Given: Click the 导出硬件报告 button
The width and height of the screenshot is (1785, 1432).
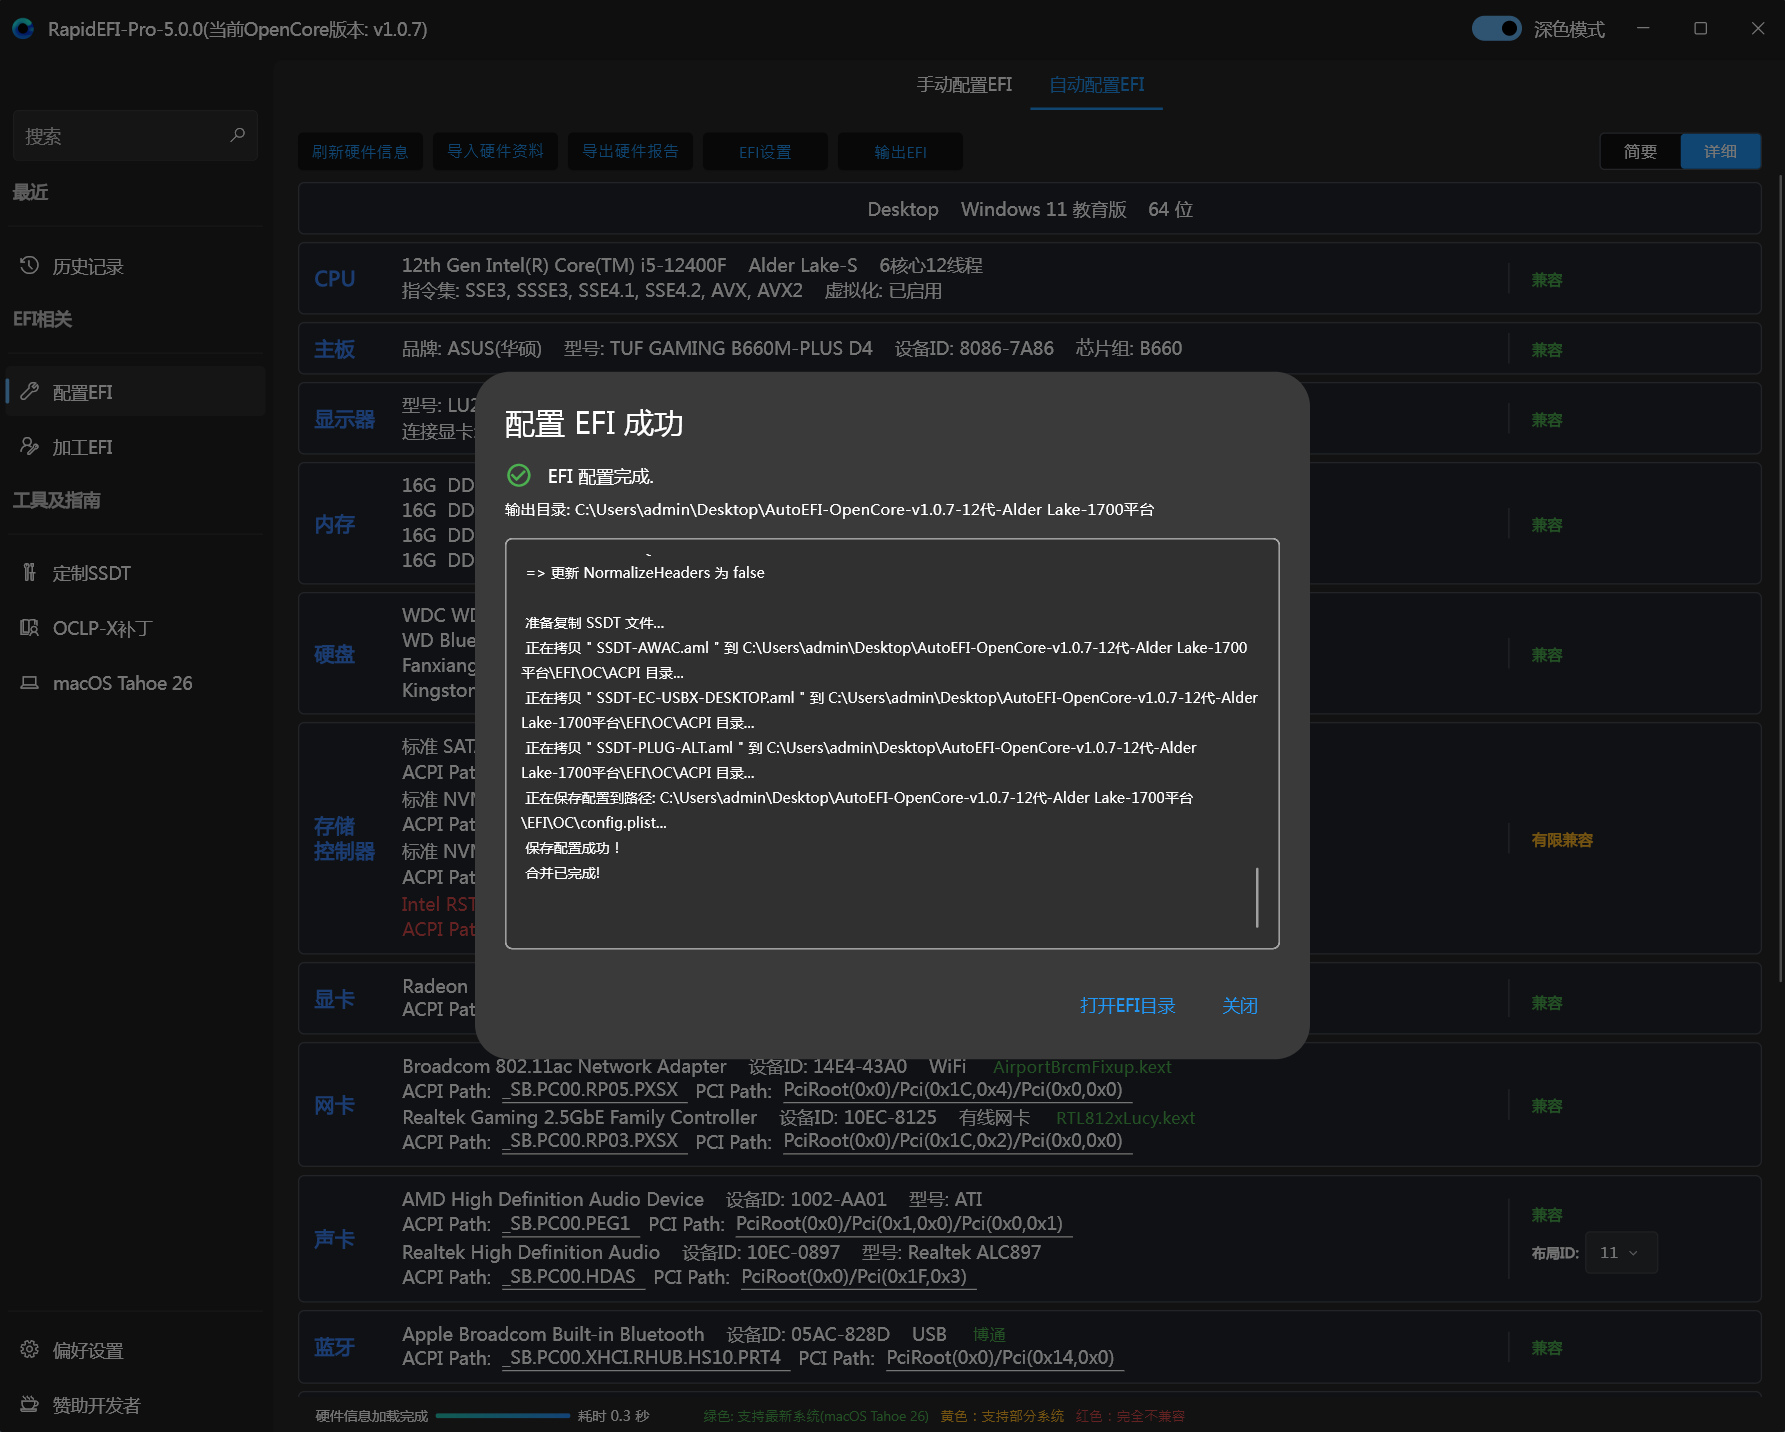Looking at the screenshot, I should tap(630, 152).
